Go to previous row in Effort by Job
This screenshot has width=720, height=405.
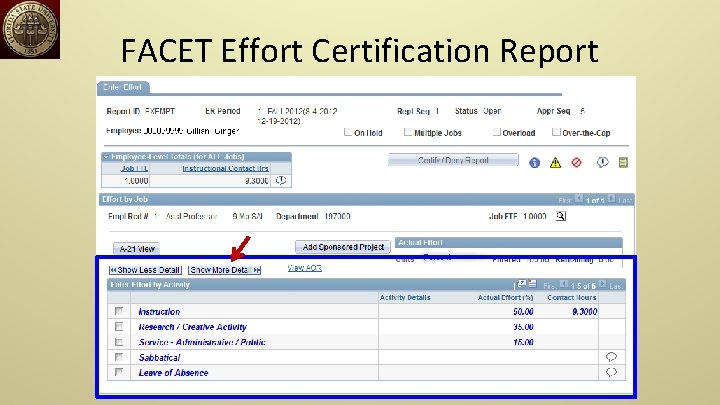point(579,198)
